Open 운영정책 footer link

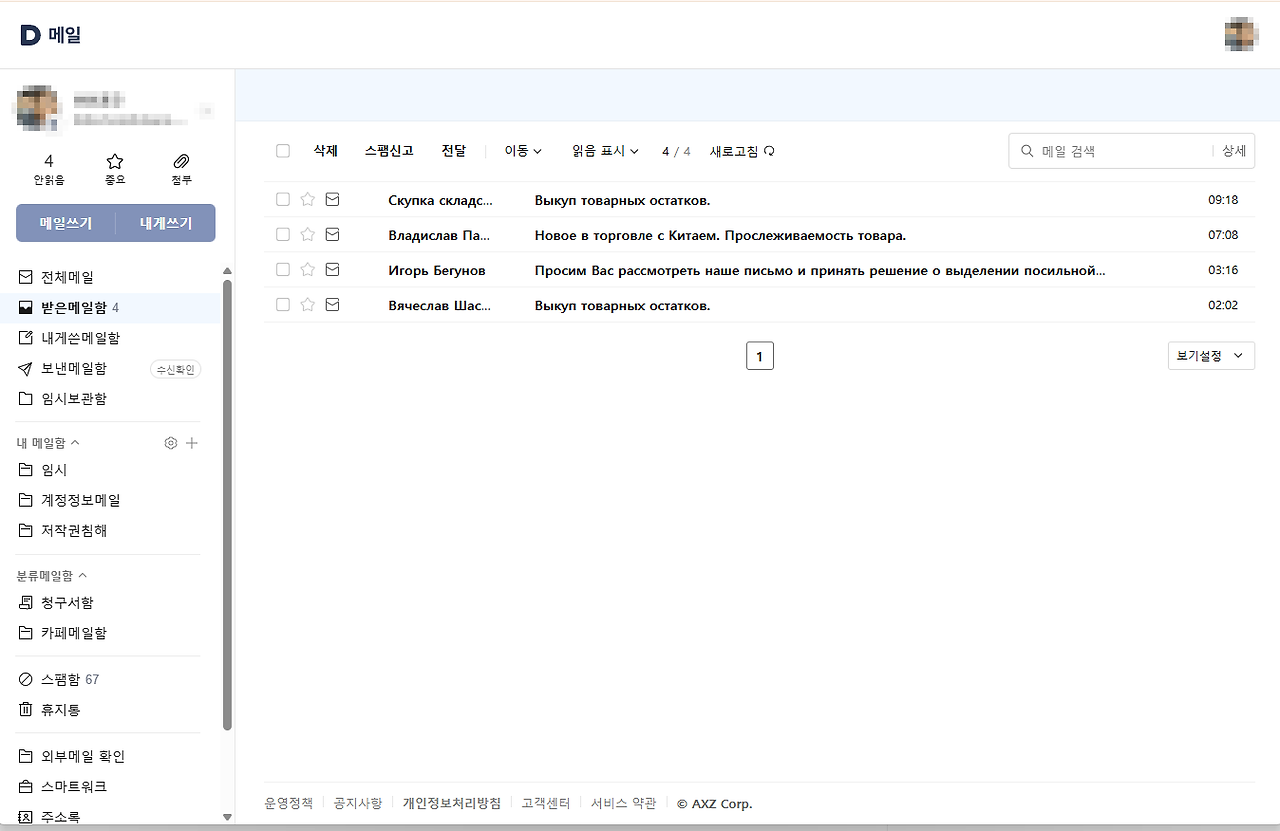tap(289, 803)
